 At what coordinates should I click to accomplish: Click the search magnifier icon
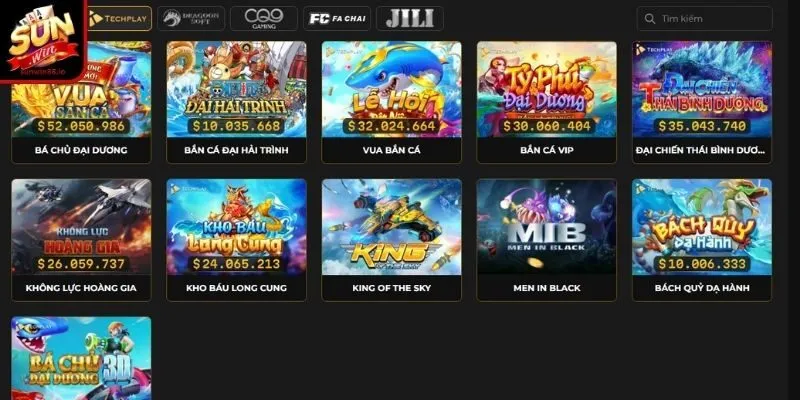(649, 19)
